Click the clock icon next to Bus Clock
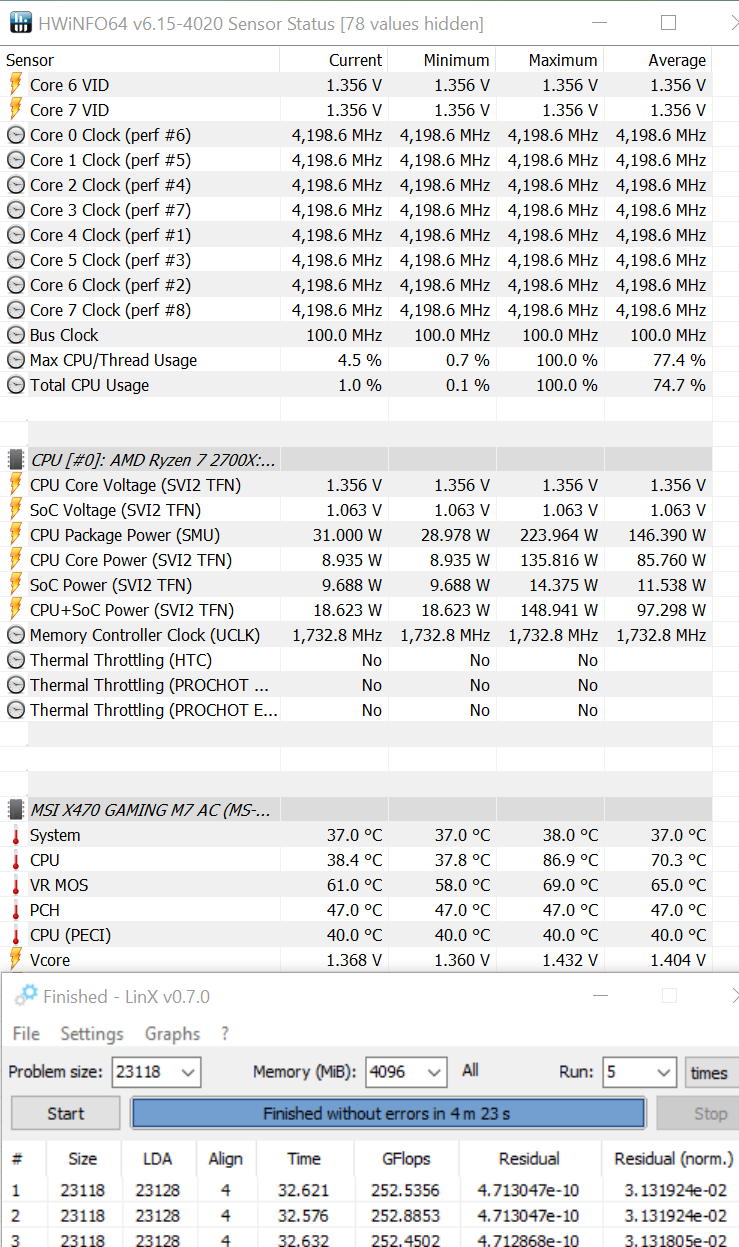 pos(16,335)
